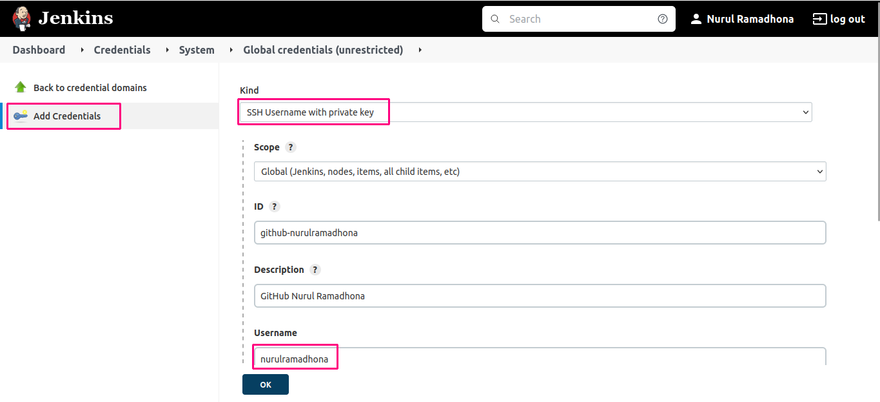Screen dimensions: 880x402
Task: Click the Kind label text
Action: tap(249, 90)
